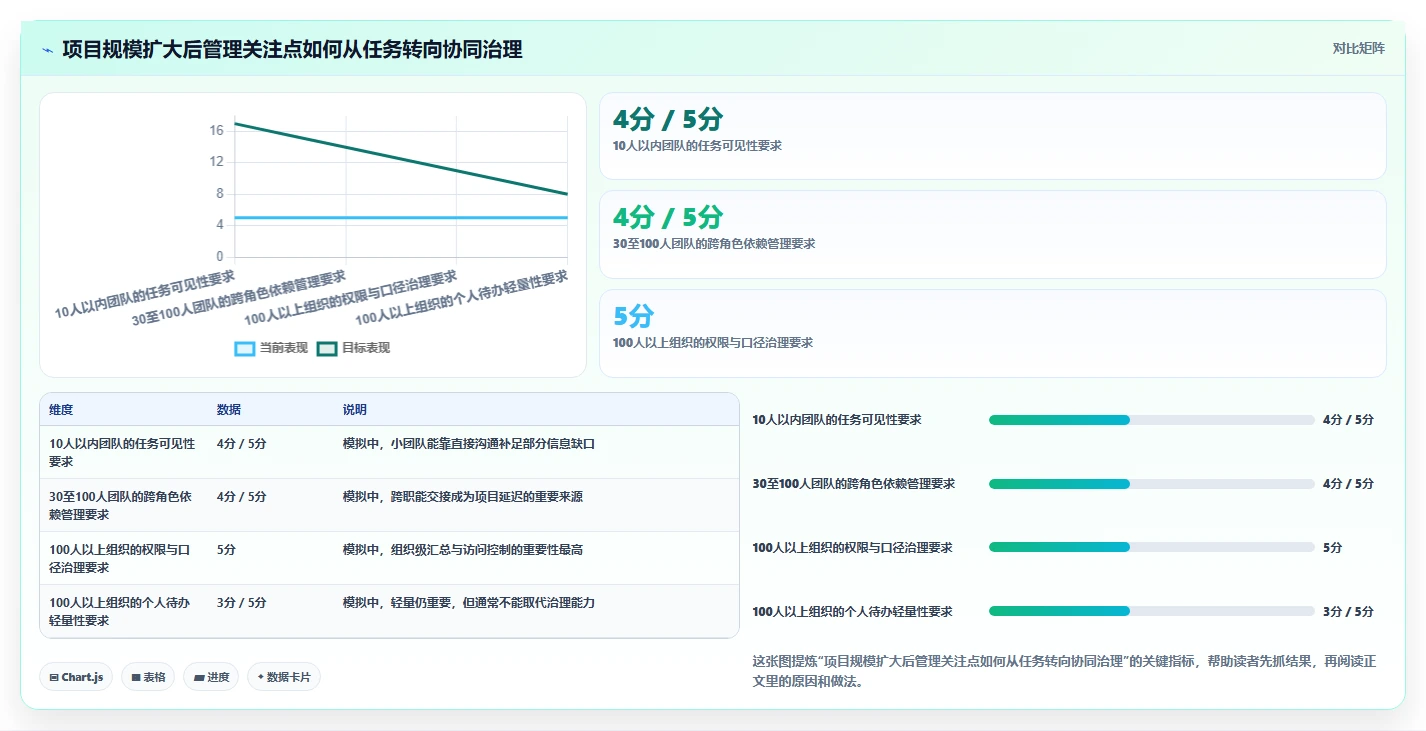The width and height of the screenshot is (1426, 731).
Task: Open the dark green 4分 / 5分 card for 10人以内团队
Action: [x=992, y=136]
